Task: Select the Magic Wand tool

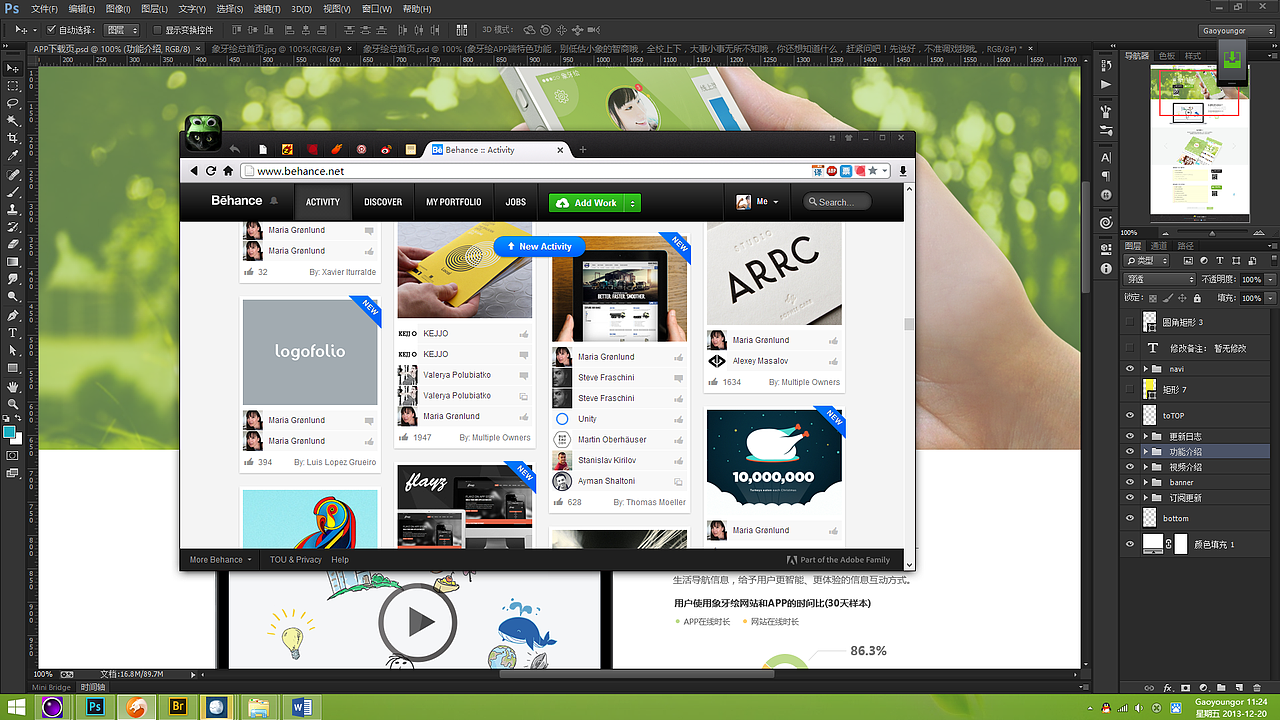Action: pos(13,120)
